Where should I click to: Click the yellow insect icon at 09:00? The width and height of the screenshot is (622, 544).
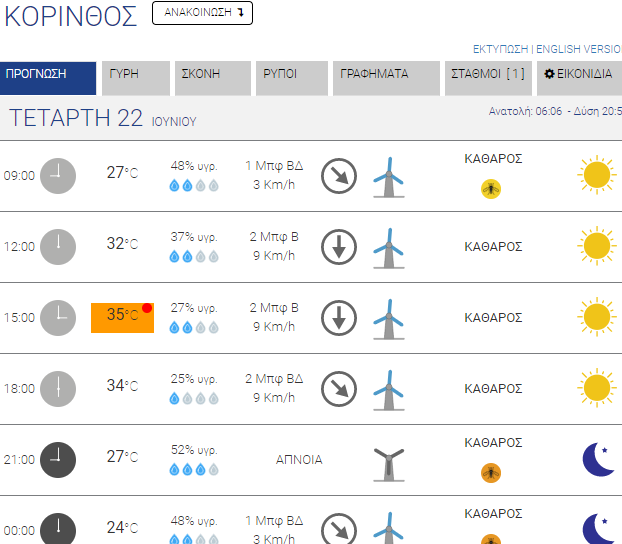point(491,189)
